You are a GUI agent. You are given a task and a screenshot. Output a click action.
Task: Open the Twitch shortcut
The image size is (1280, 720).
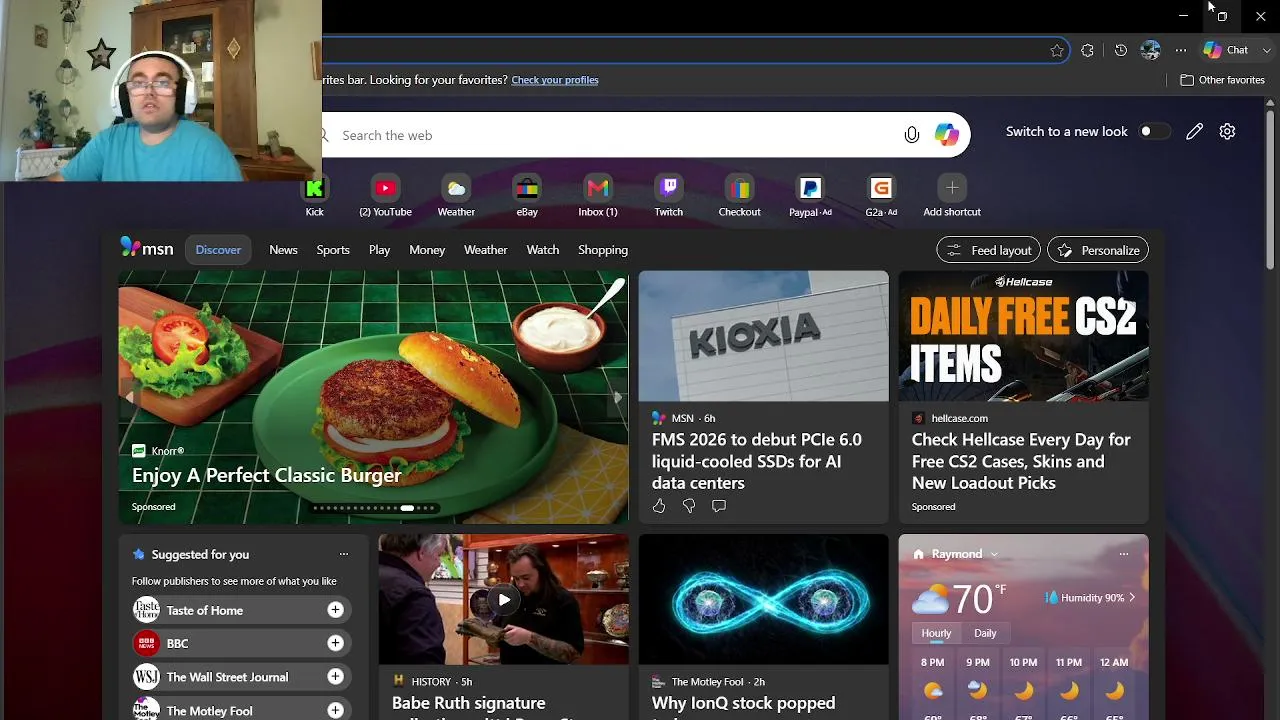(x=669, y=195)
